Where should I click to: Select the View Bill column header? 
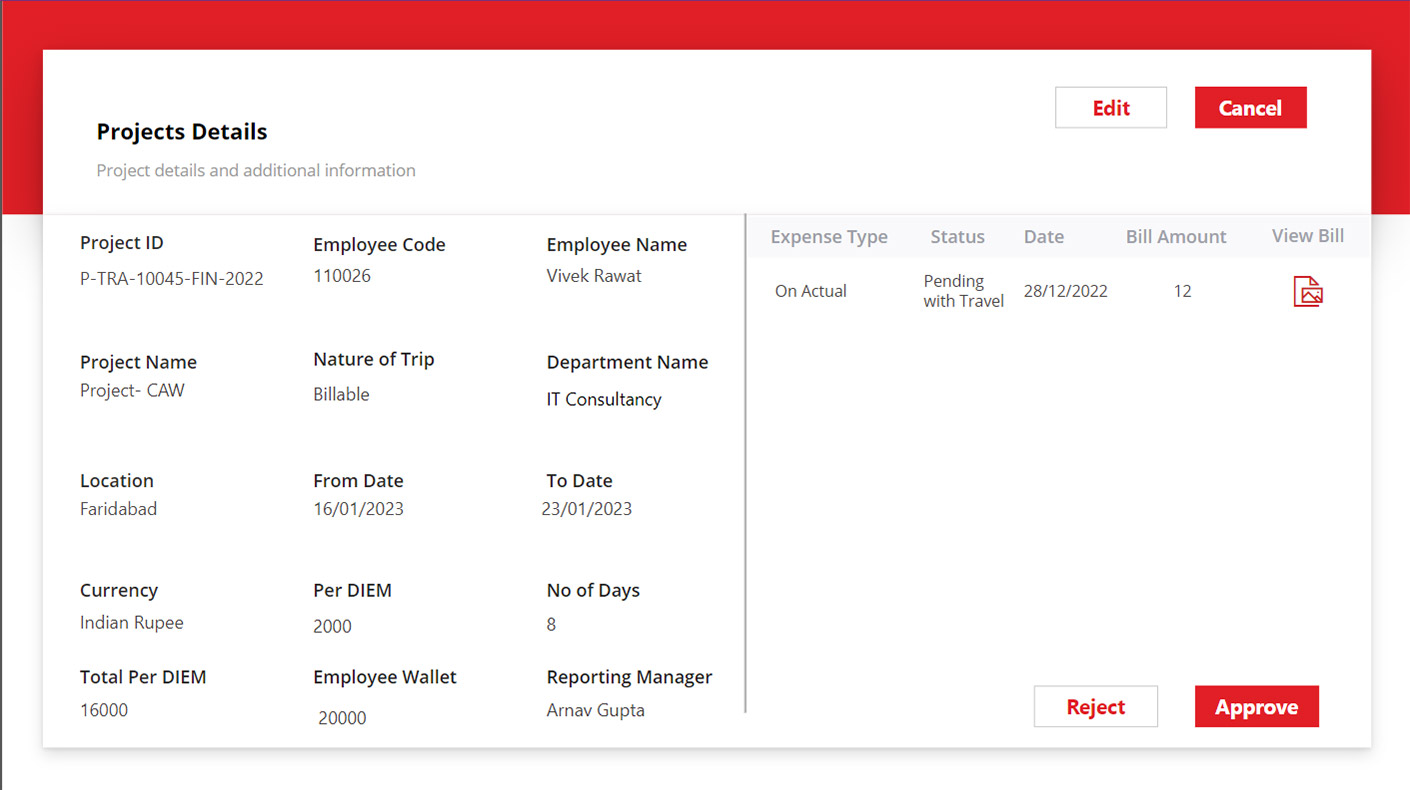(1308, 236)
